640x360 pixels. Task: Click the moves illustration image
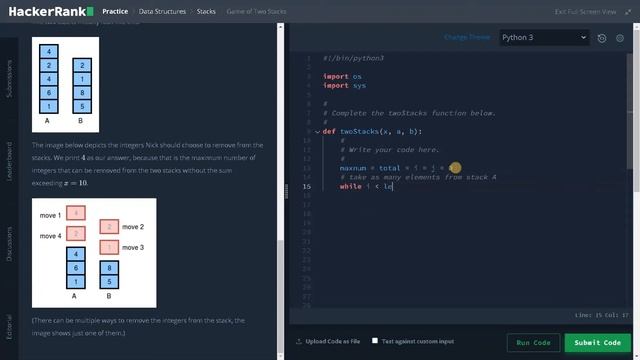click(94, 253)
